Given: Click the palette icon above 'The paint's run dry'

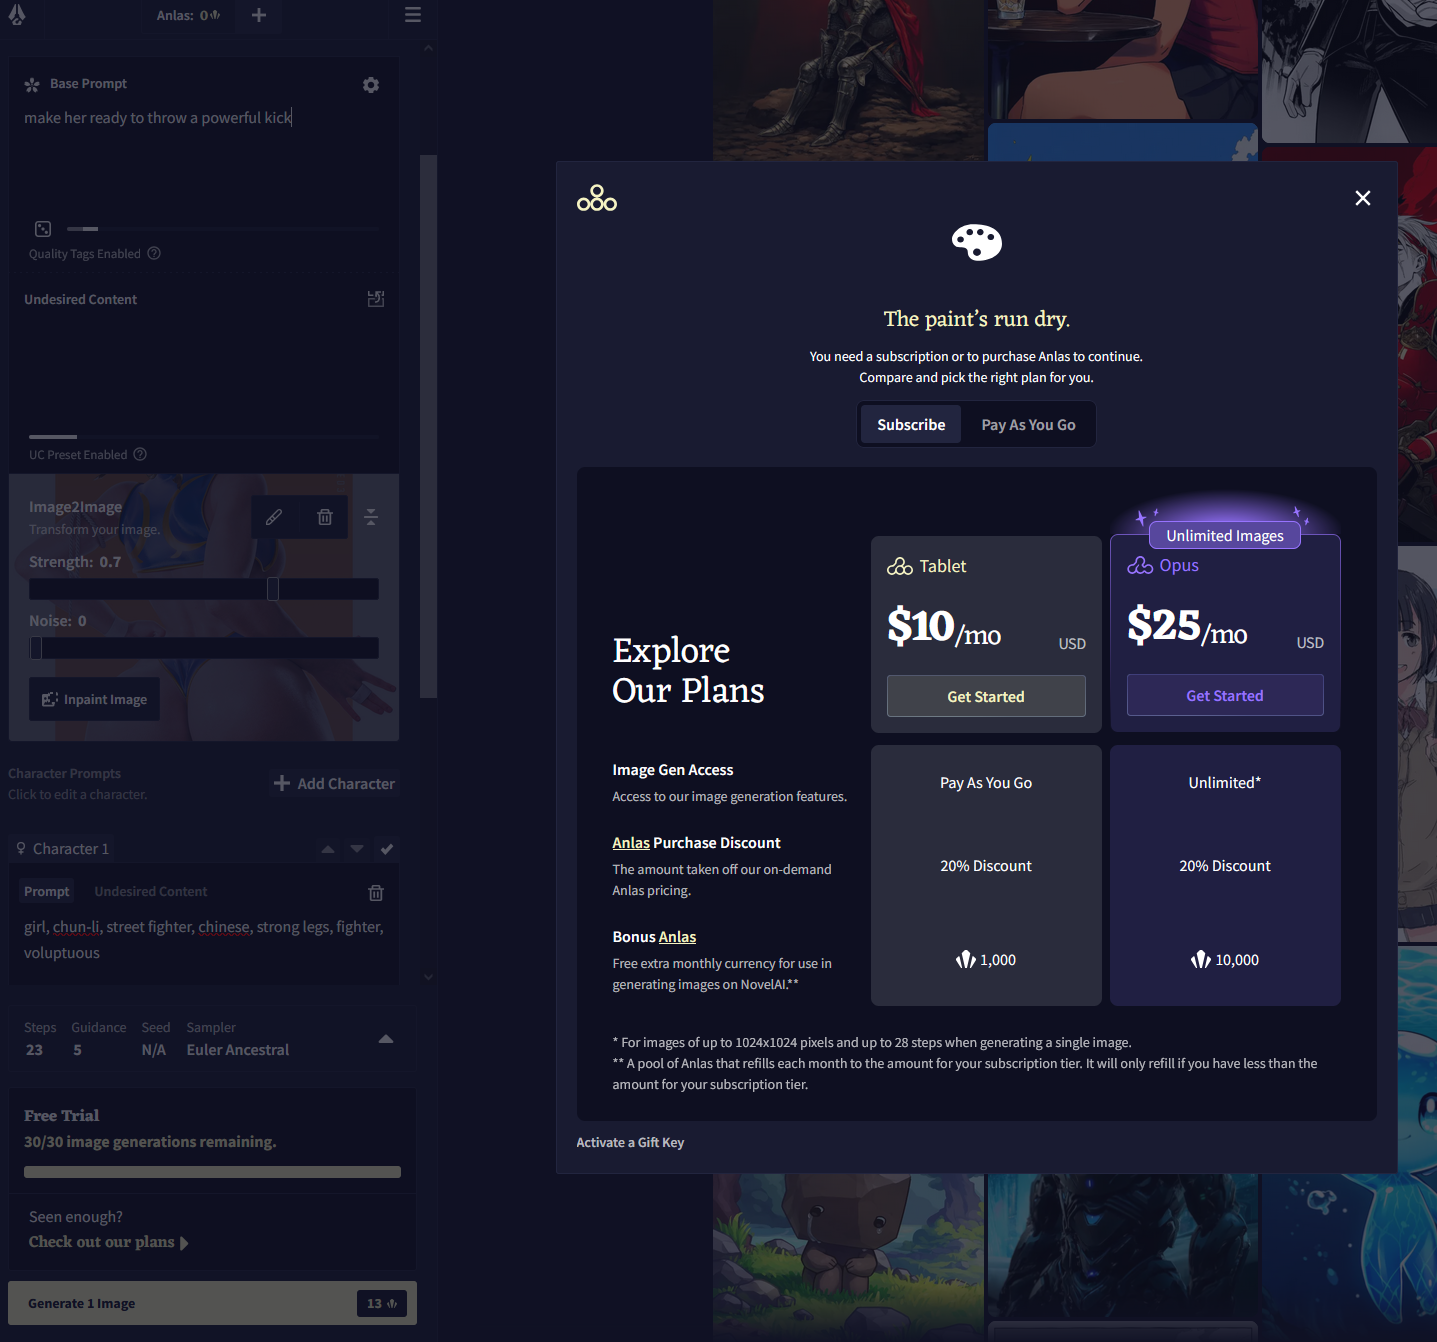Looking at the screenshot, I should 977,242.
